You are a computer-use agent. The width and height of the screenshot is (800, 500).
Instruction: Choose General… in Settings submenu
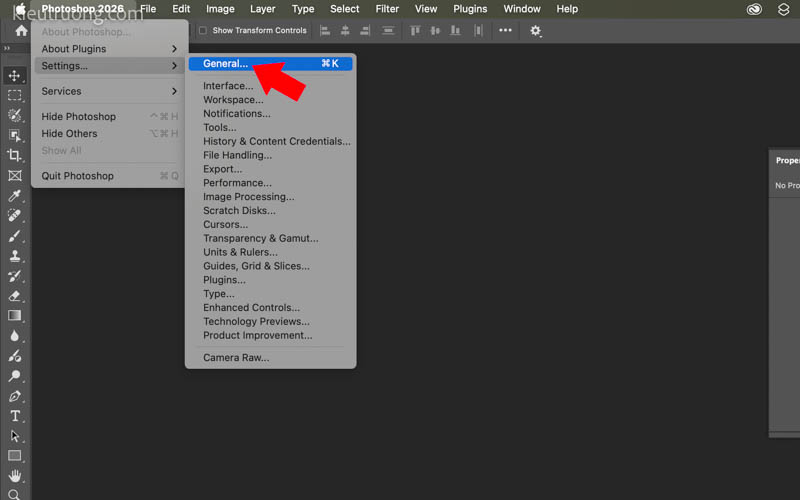tap(270, 63)
